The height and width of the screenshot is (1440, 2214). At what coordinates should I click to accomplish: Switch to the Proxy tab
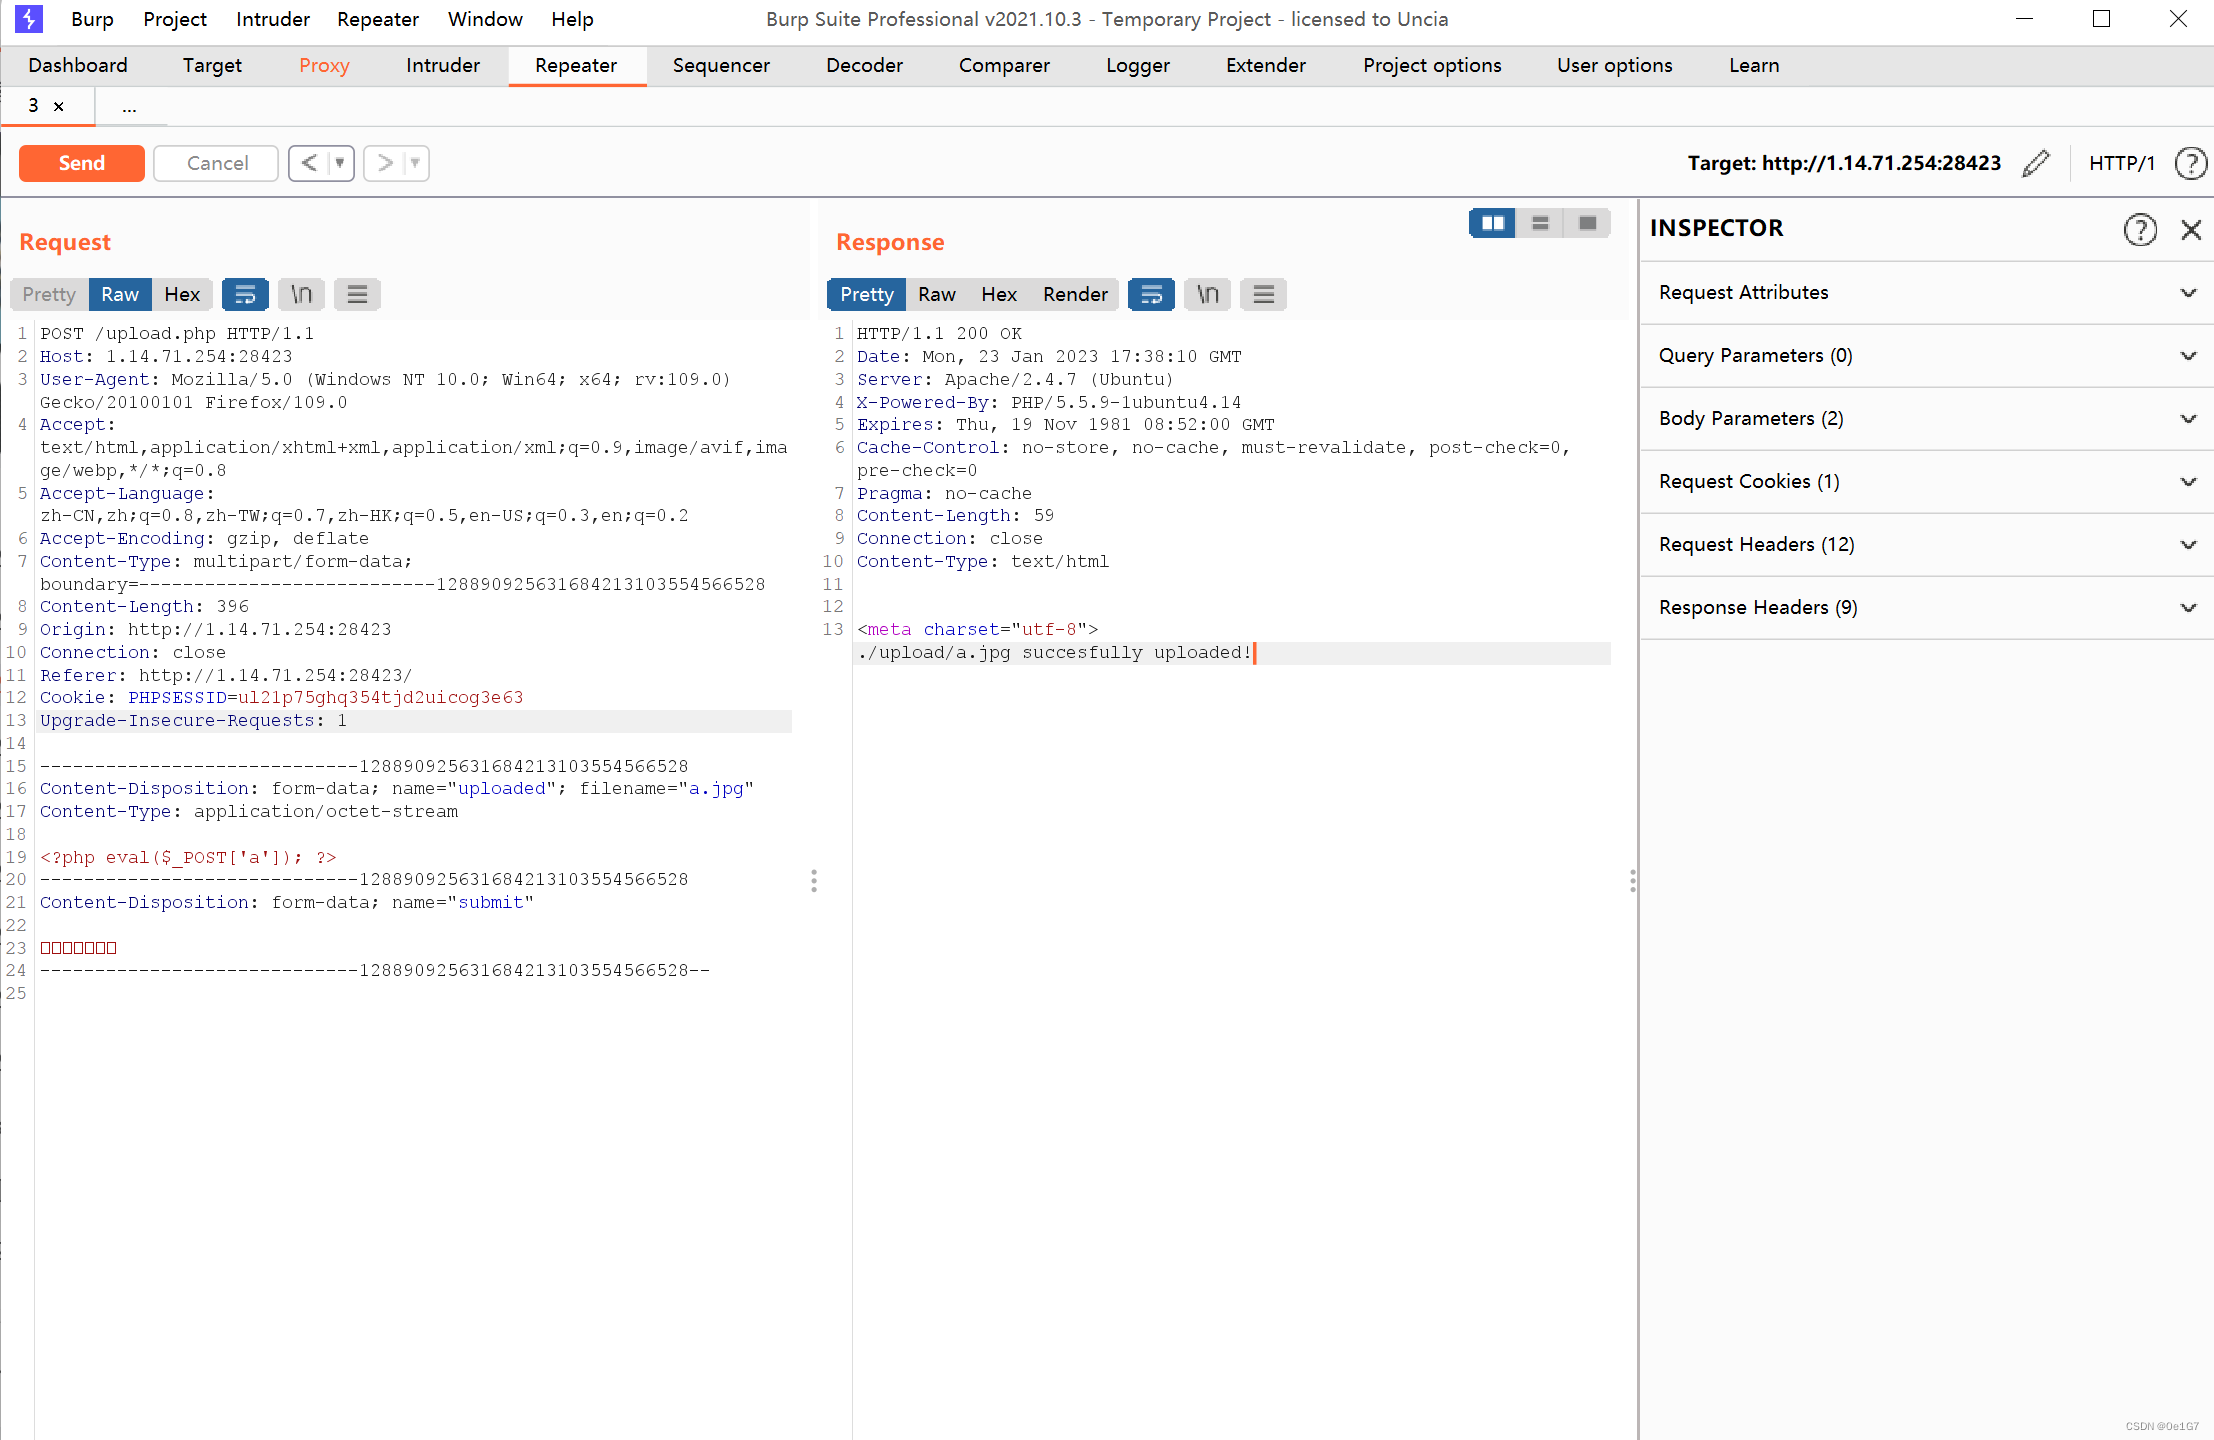pos(324,65)
